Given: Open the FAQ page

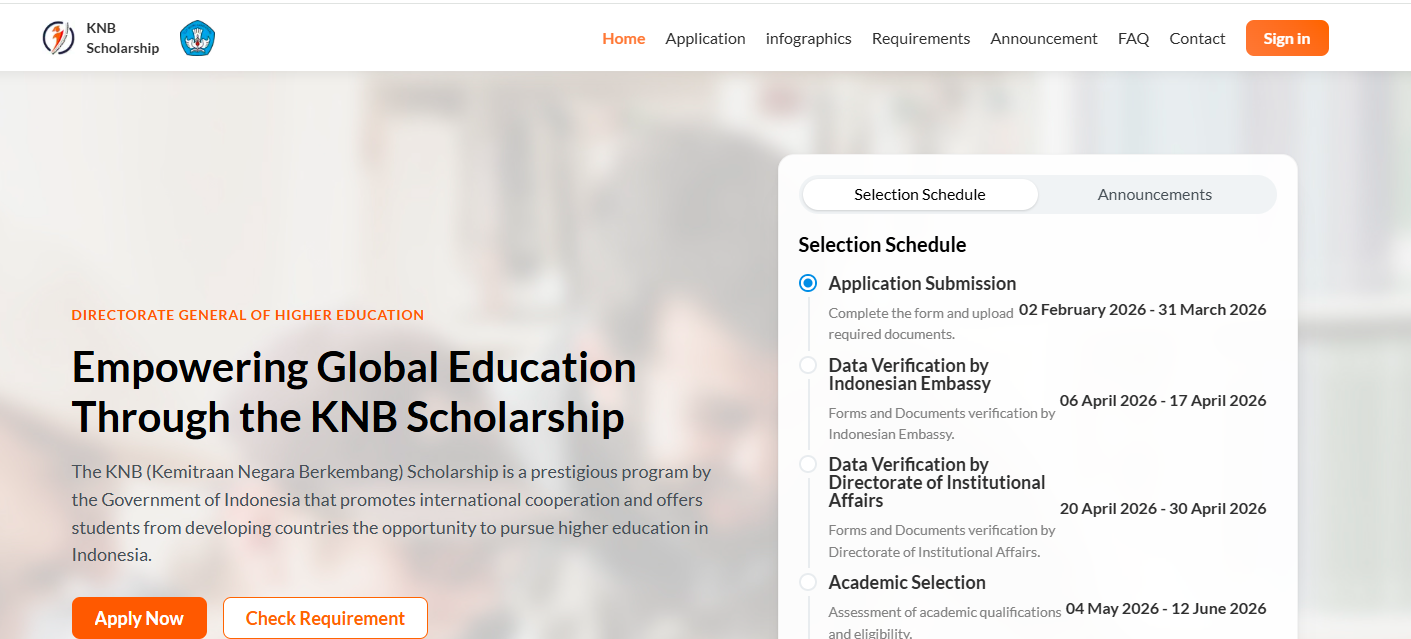Looking at the screenshot, I should pyautogui.click(x=1134, y=38).
